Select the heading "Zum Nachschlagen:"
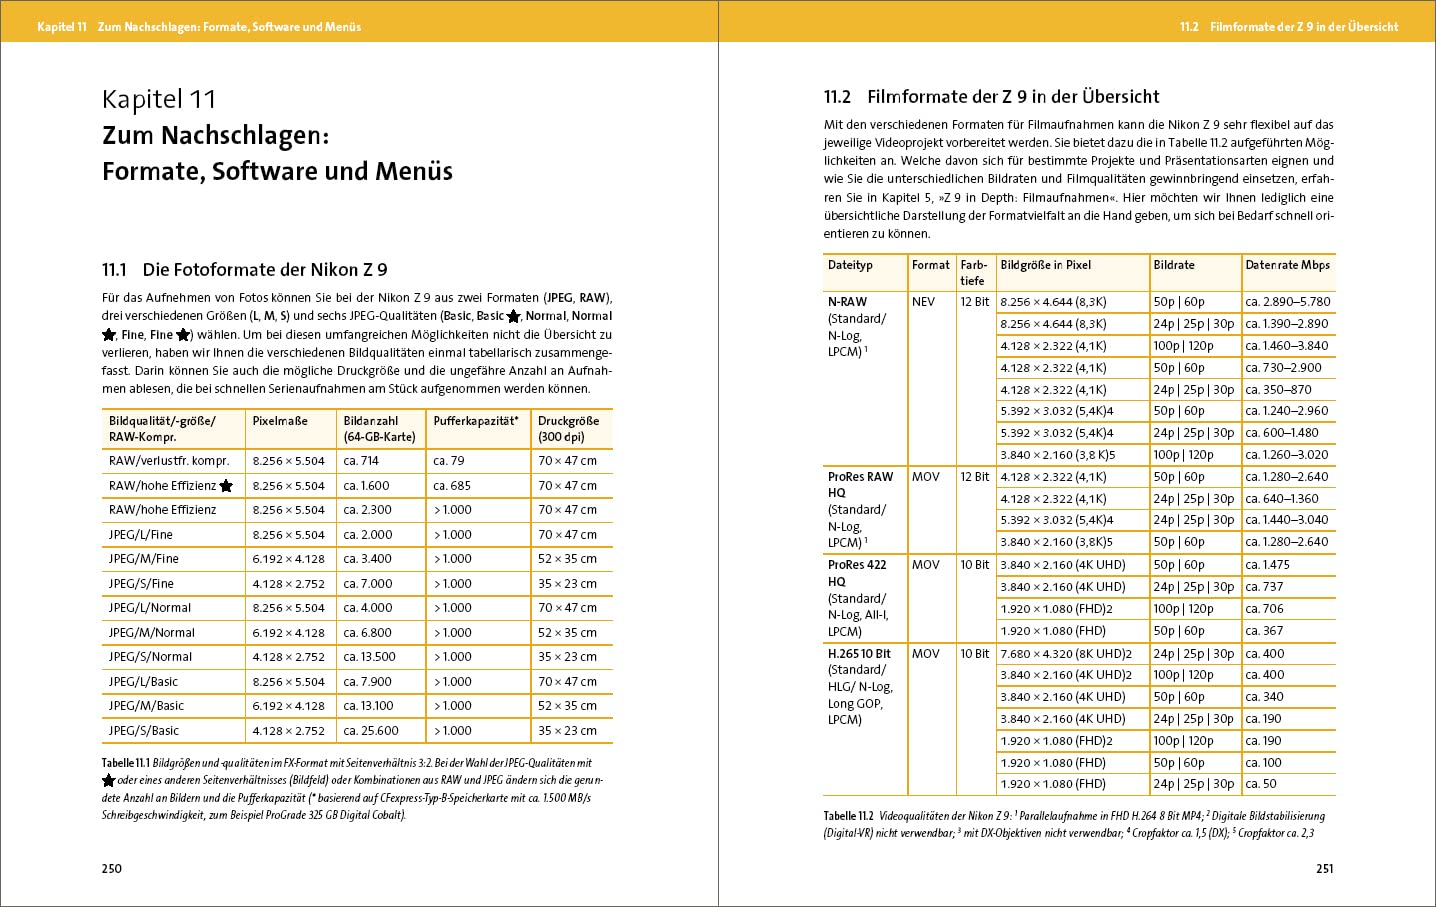The image size is (1436, 907). pyautogui.click(x=215, y=135)
